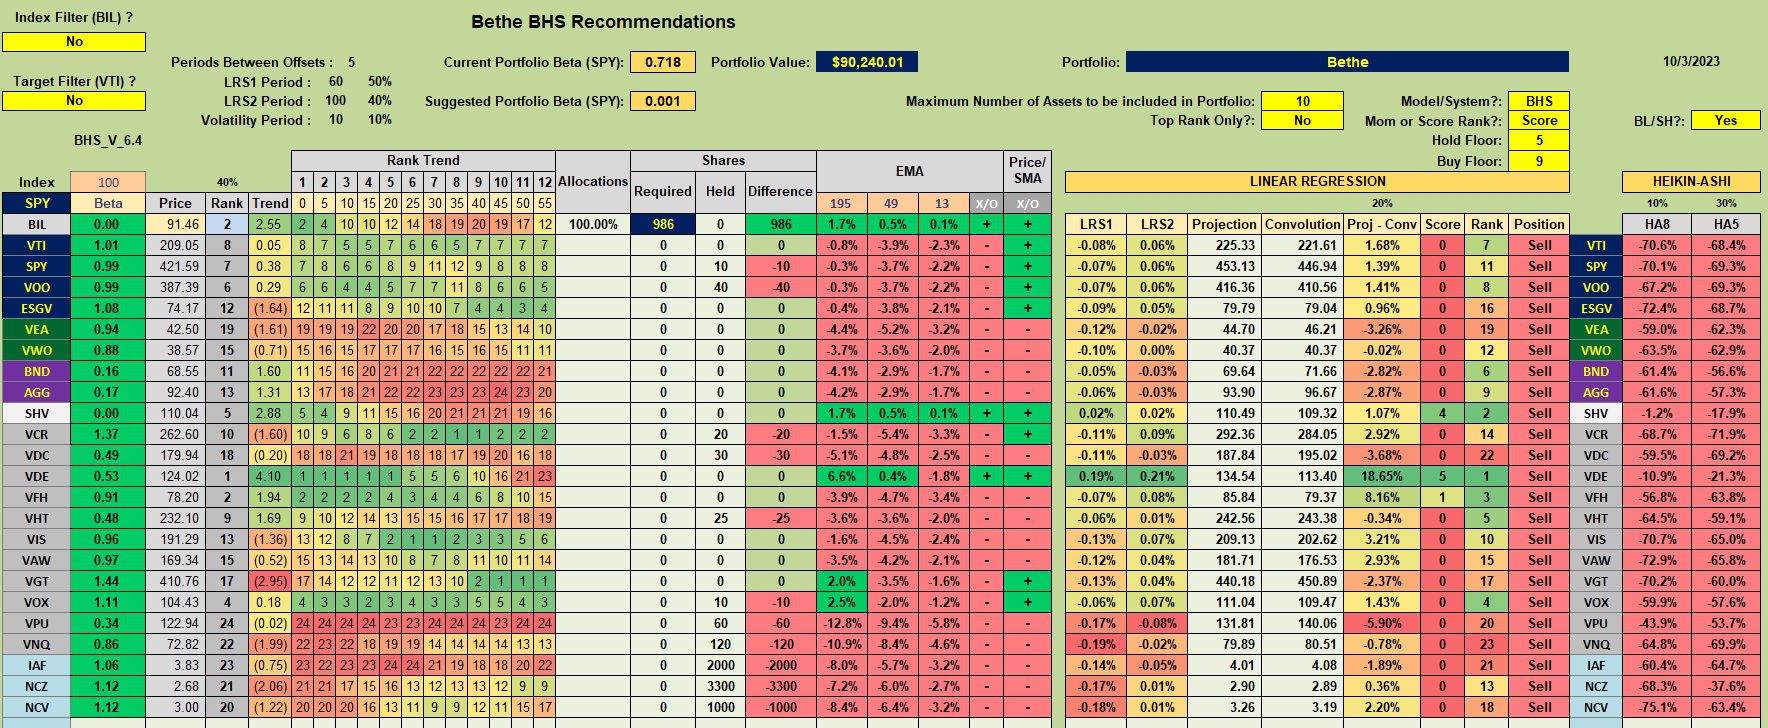Click the Rank Trend header cell

(x=423, y=161)
